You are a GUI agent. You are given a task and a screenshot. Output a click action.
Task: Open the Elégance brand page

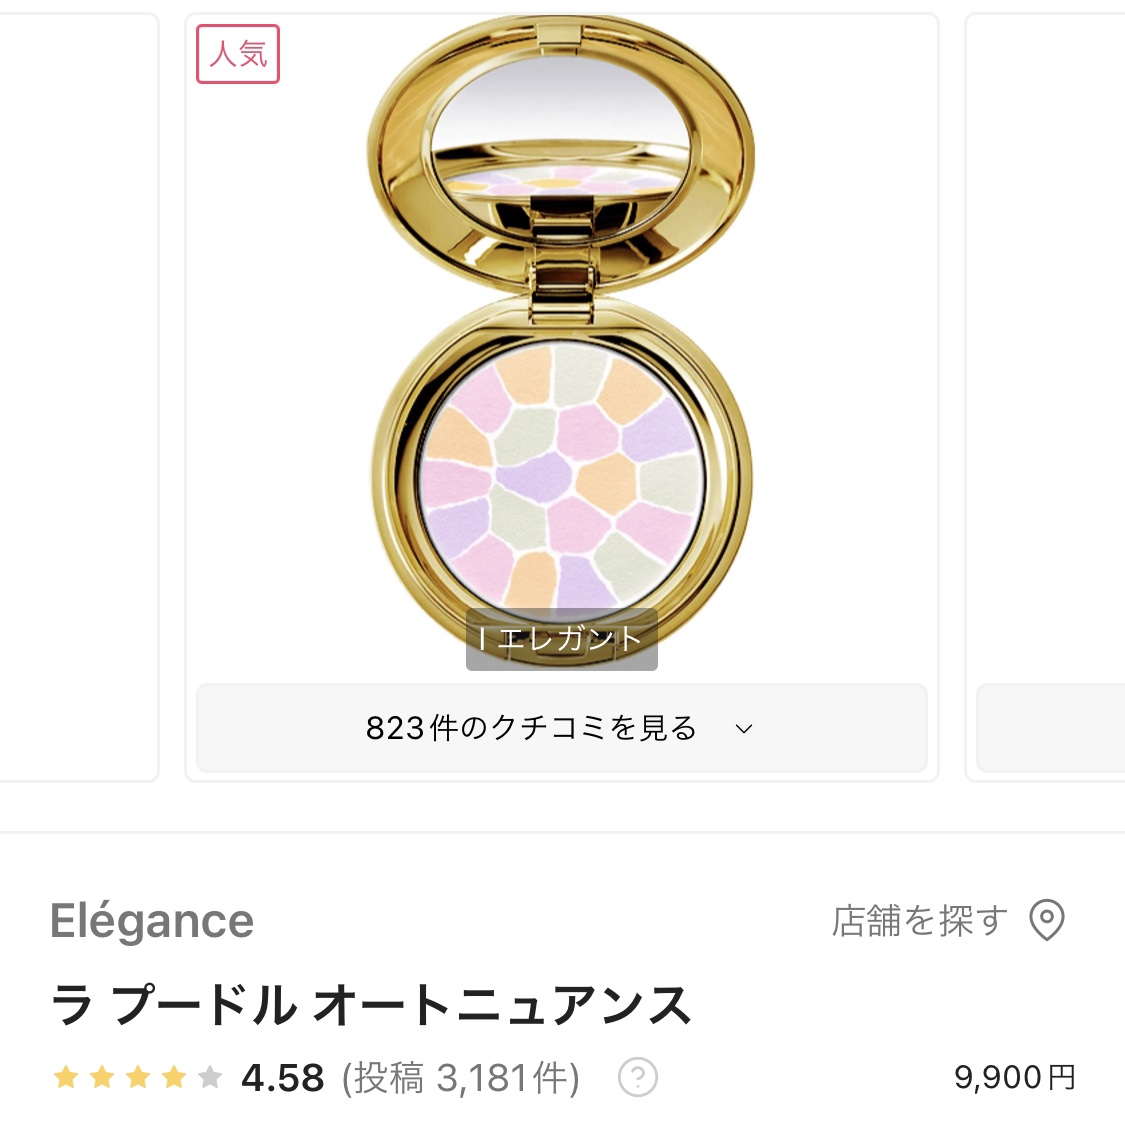point(152,920)
